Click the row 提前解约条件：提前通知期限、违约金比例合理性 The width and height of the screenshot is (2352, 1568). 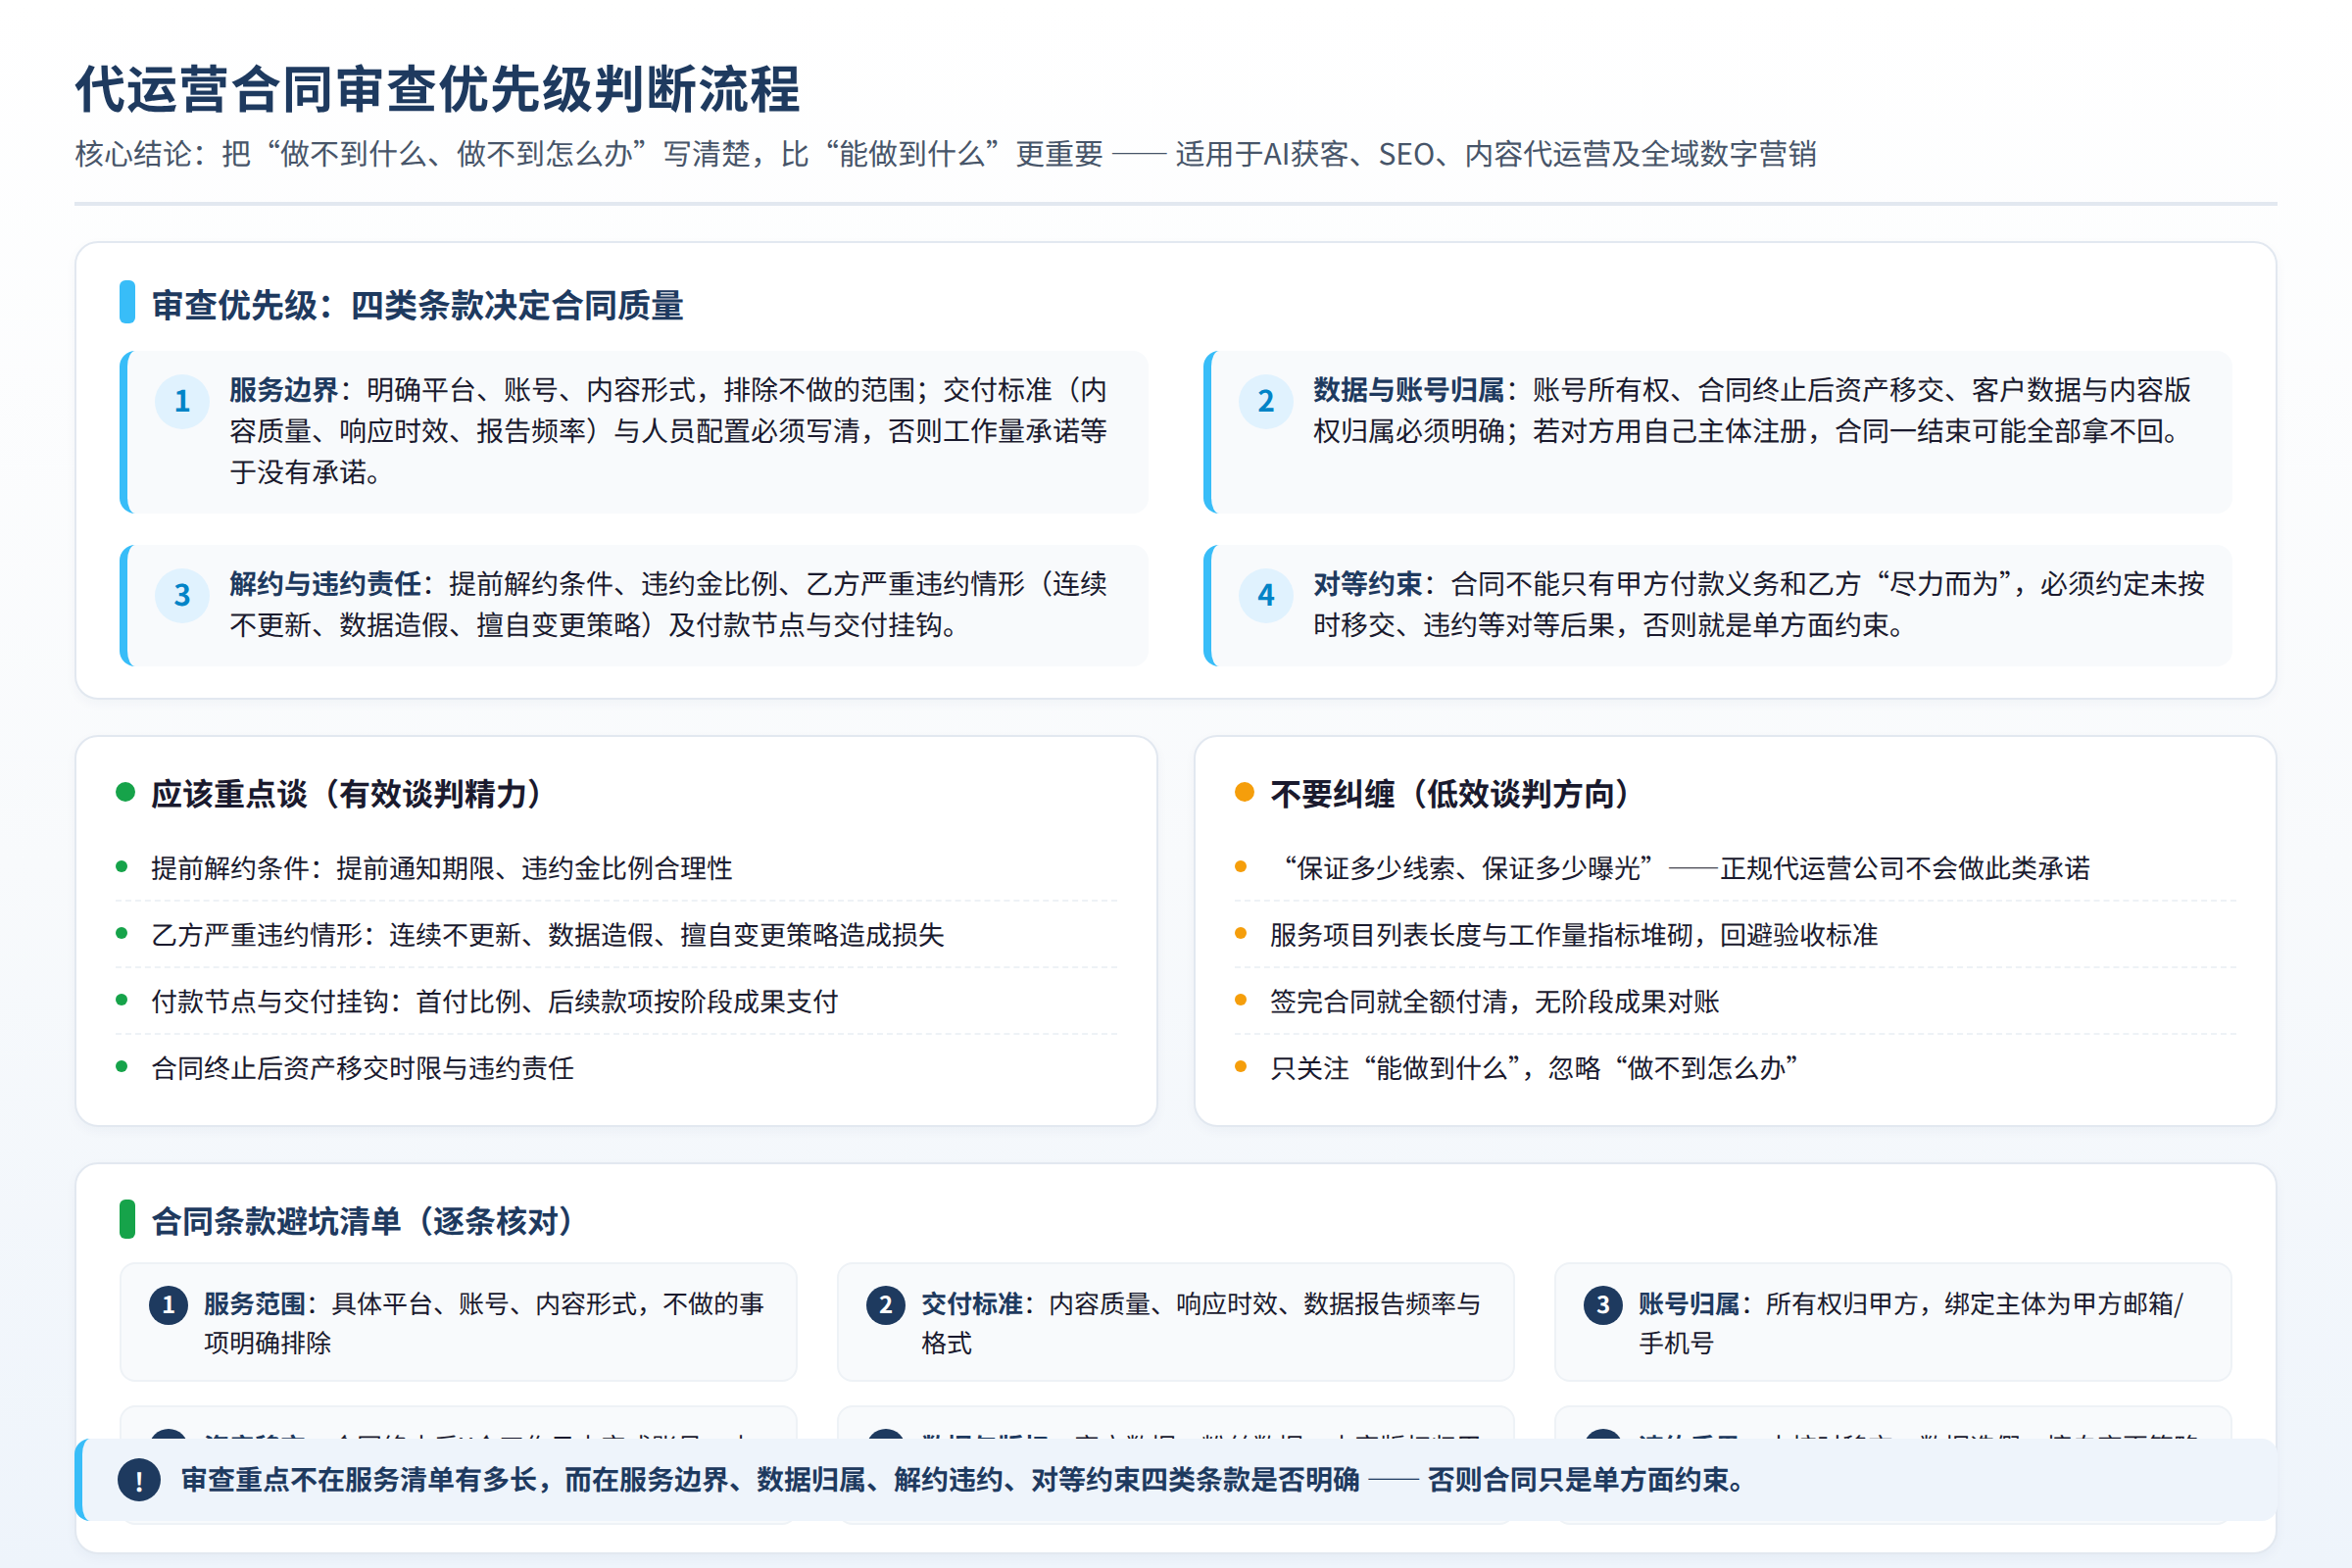(x=616, y=868)
